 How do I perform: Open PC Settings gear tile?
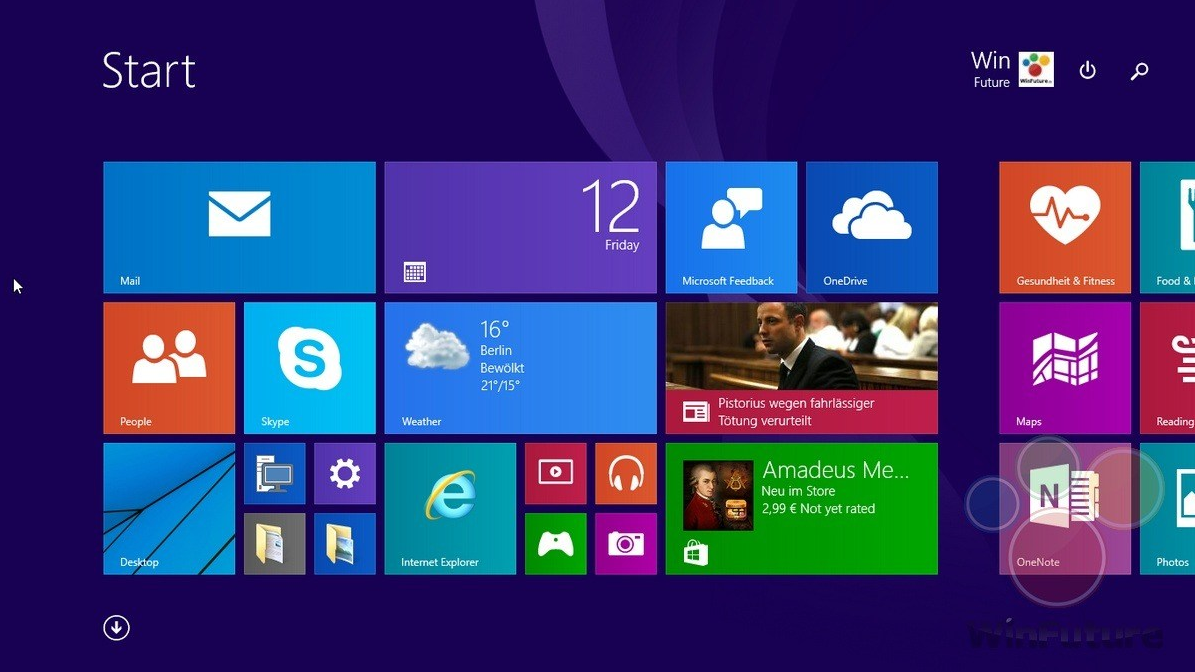tap(344, 473)
